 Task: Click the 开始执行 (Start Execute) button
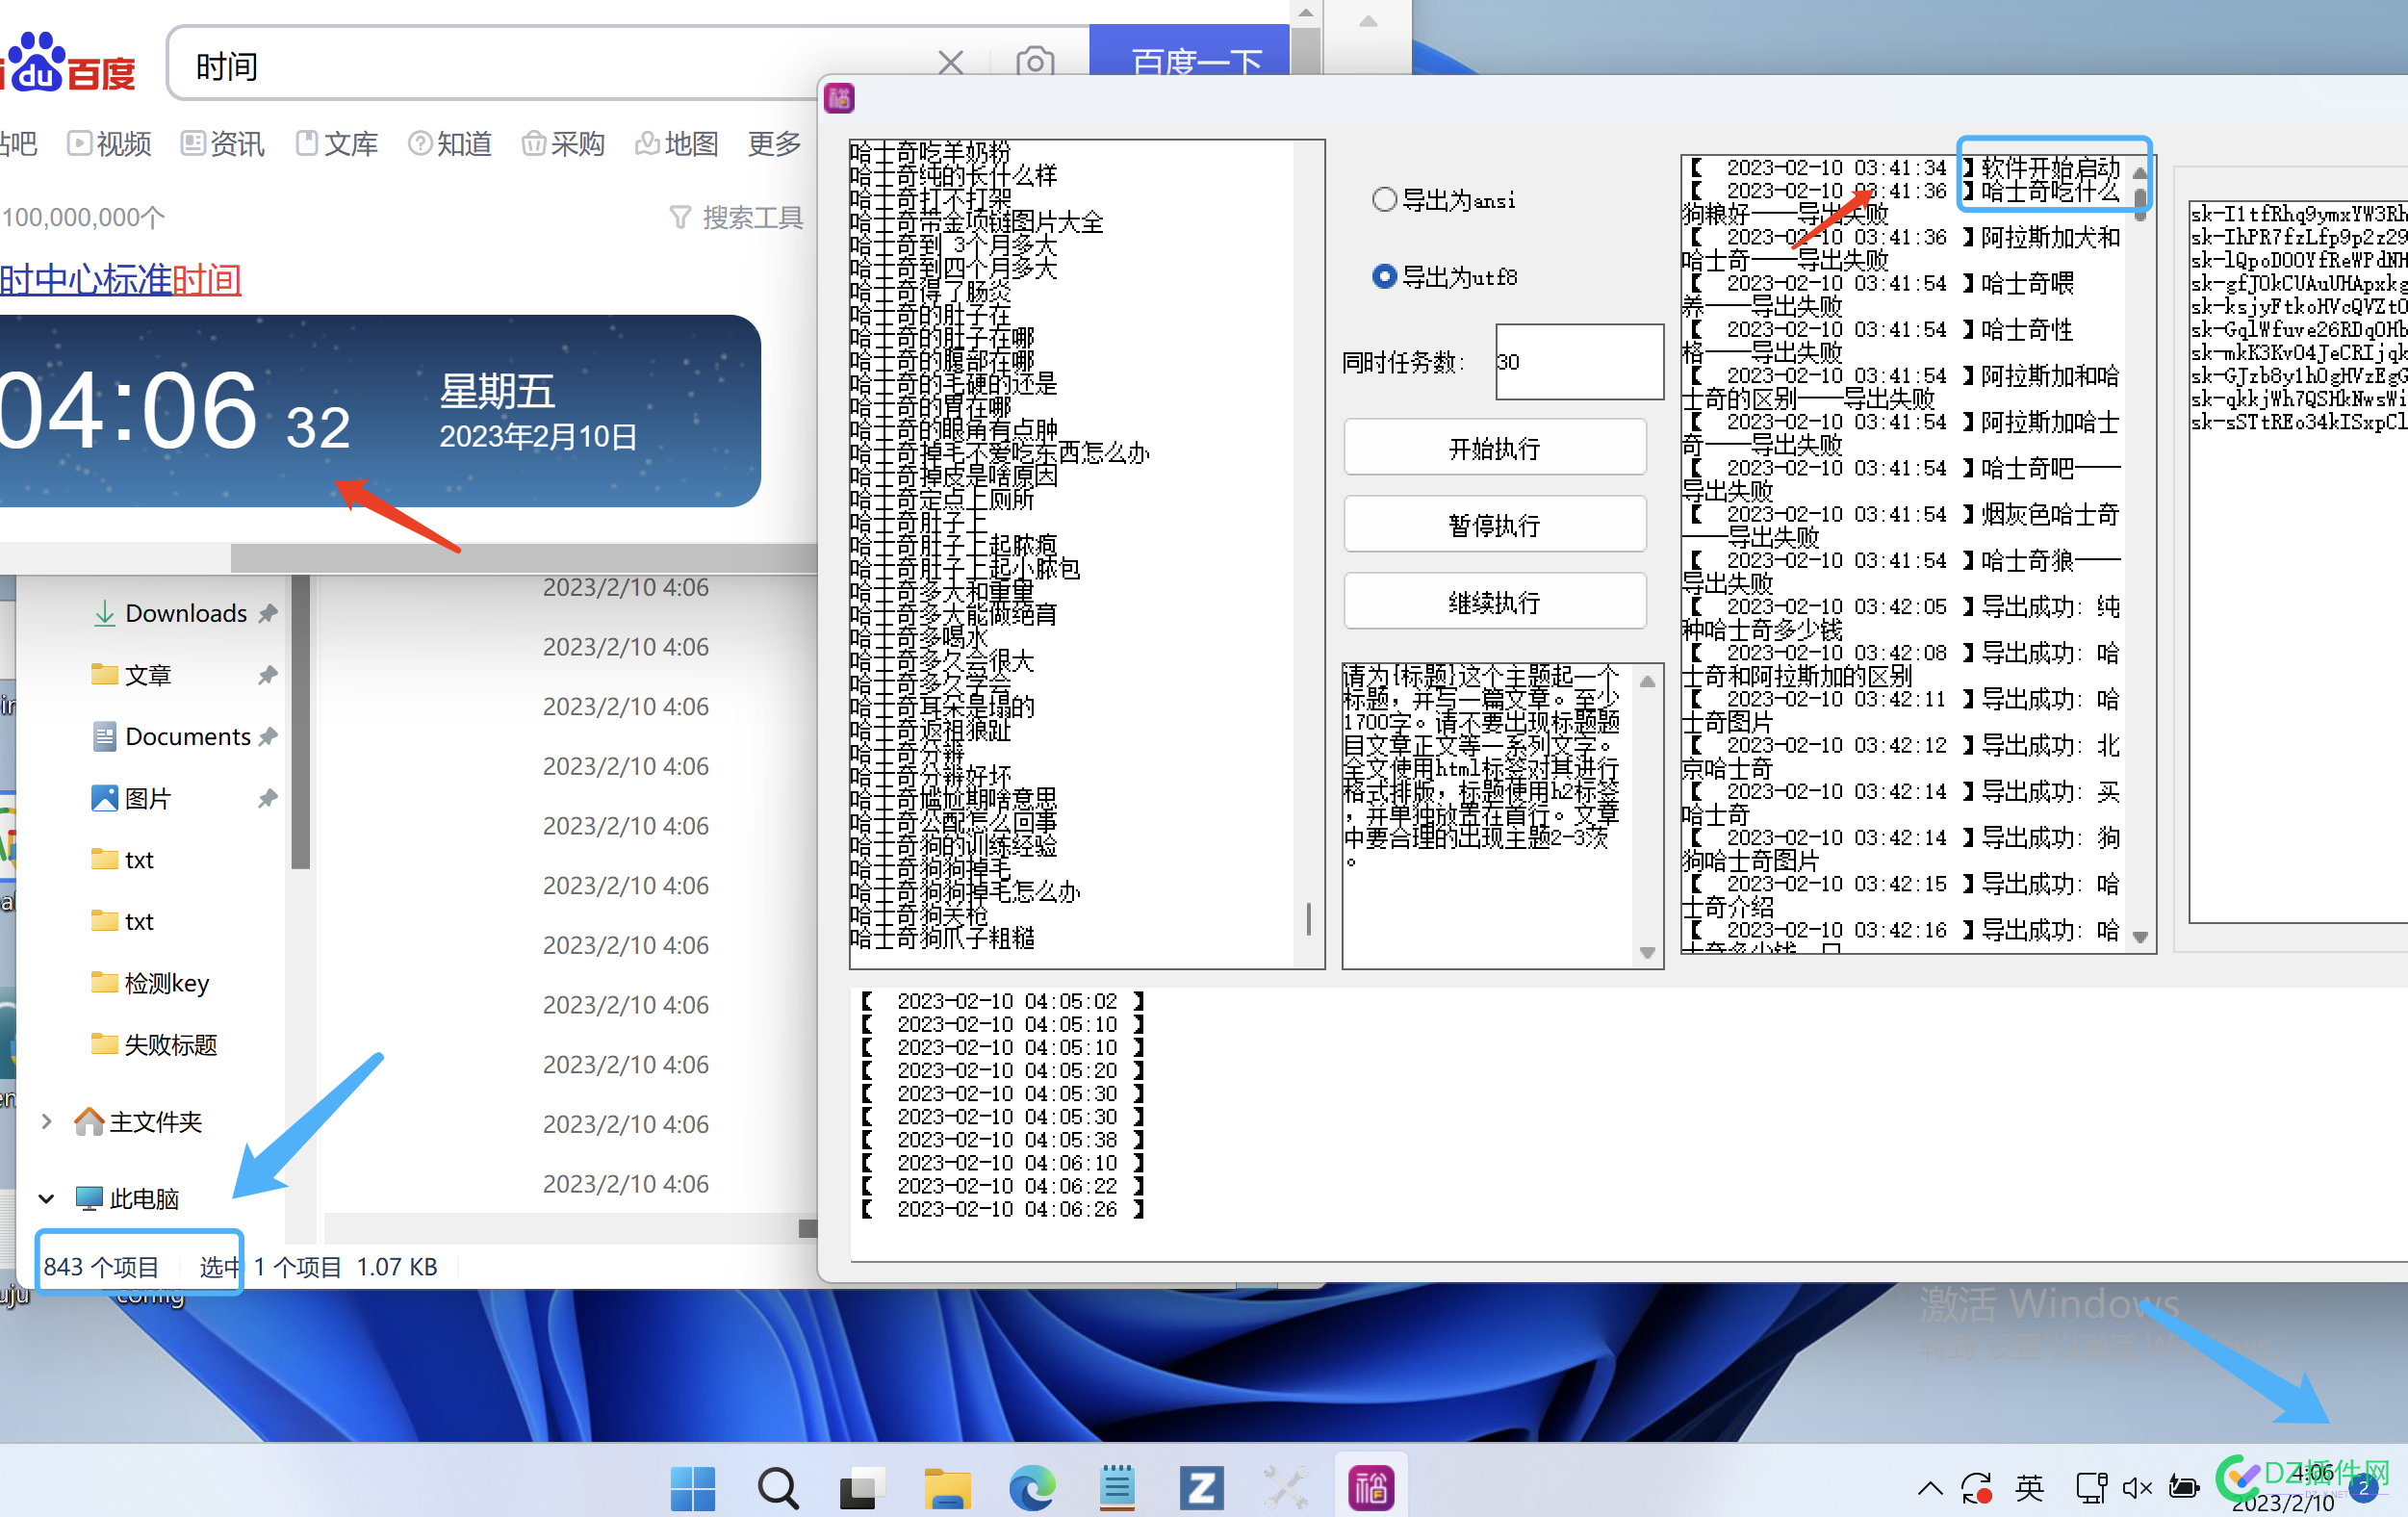click(1493, 448)
